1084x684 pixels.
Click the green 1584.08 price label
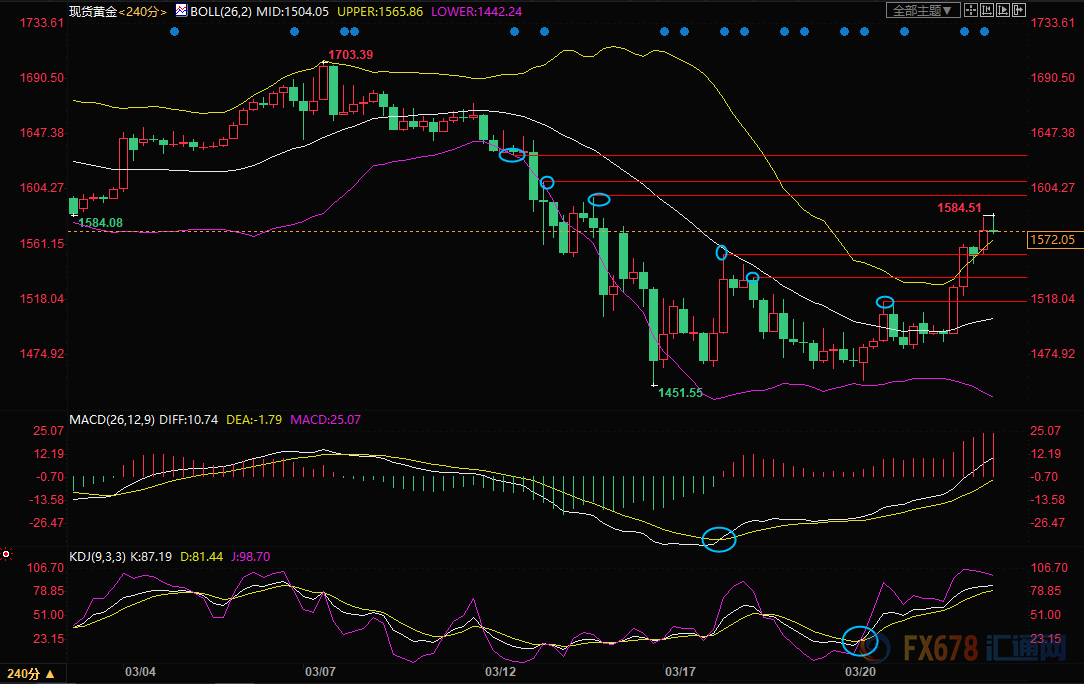101,223
